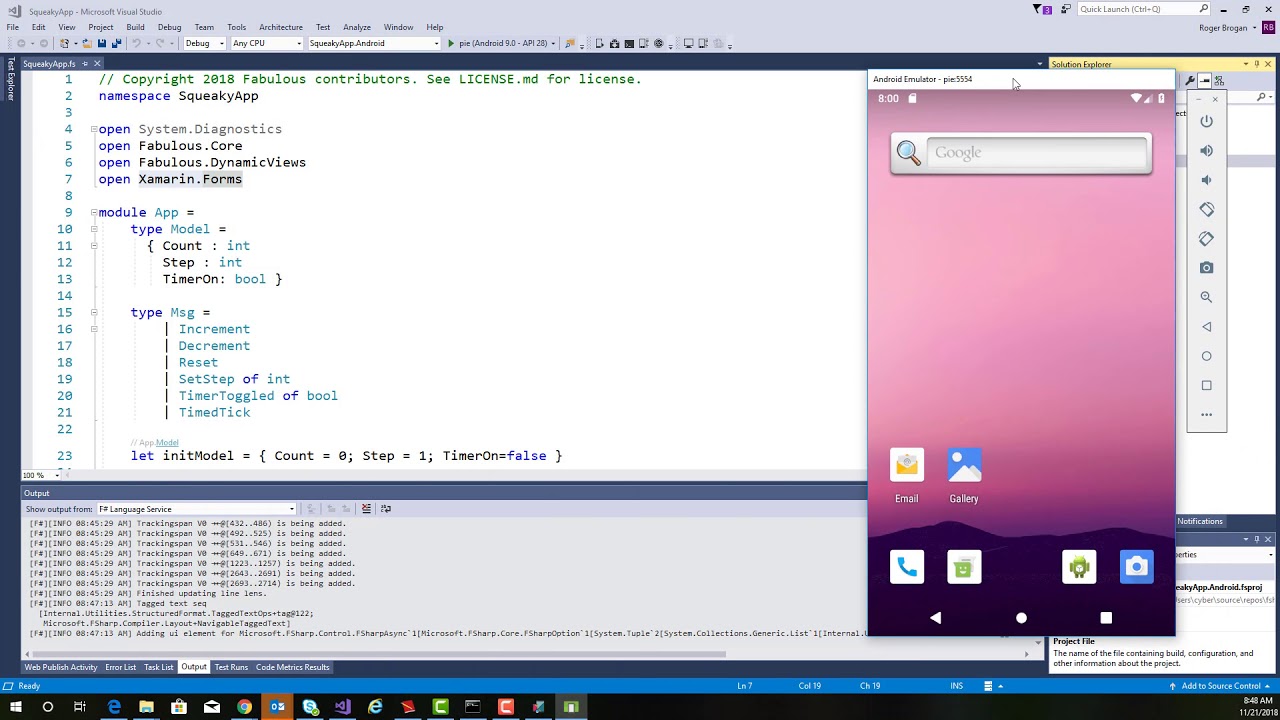
Task: Open Camera app in Android dock
Action: 1136,567
